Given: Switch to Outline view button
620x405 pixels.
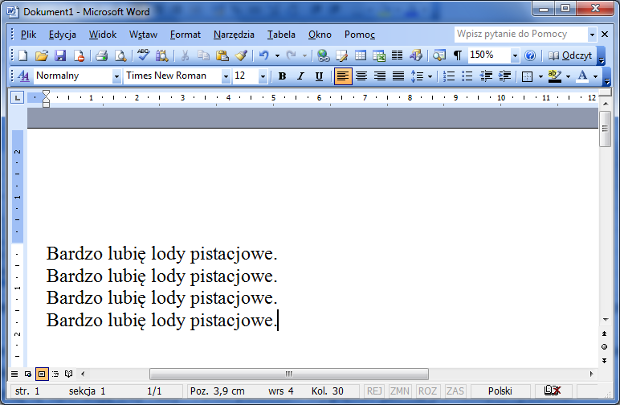Looking at the screenshot, I should [55, 374].
